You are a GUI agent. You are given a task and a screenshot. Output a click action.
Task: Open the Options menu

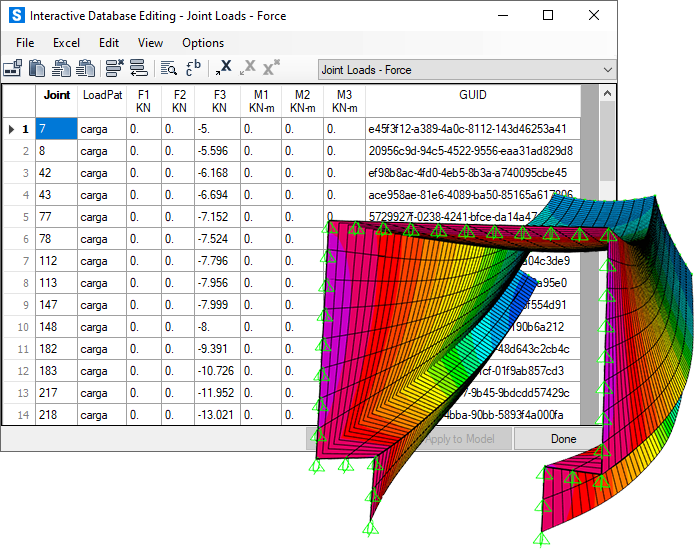(x=203, y=43)
